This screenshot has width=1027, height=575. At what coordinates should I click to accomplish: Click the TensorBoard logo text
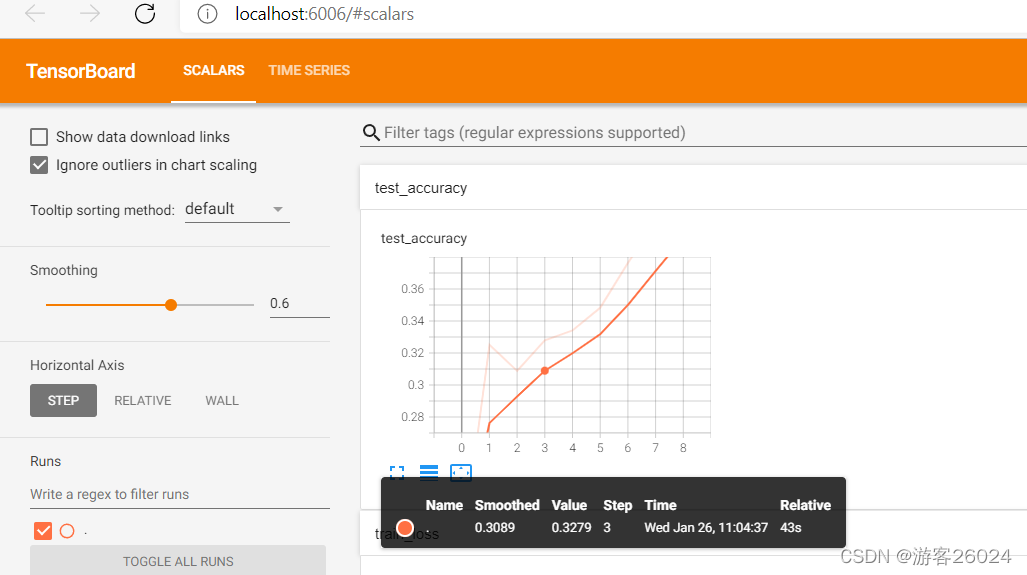81,71
